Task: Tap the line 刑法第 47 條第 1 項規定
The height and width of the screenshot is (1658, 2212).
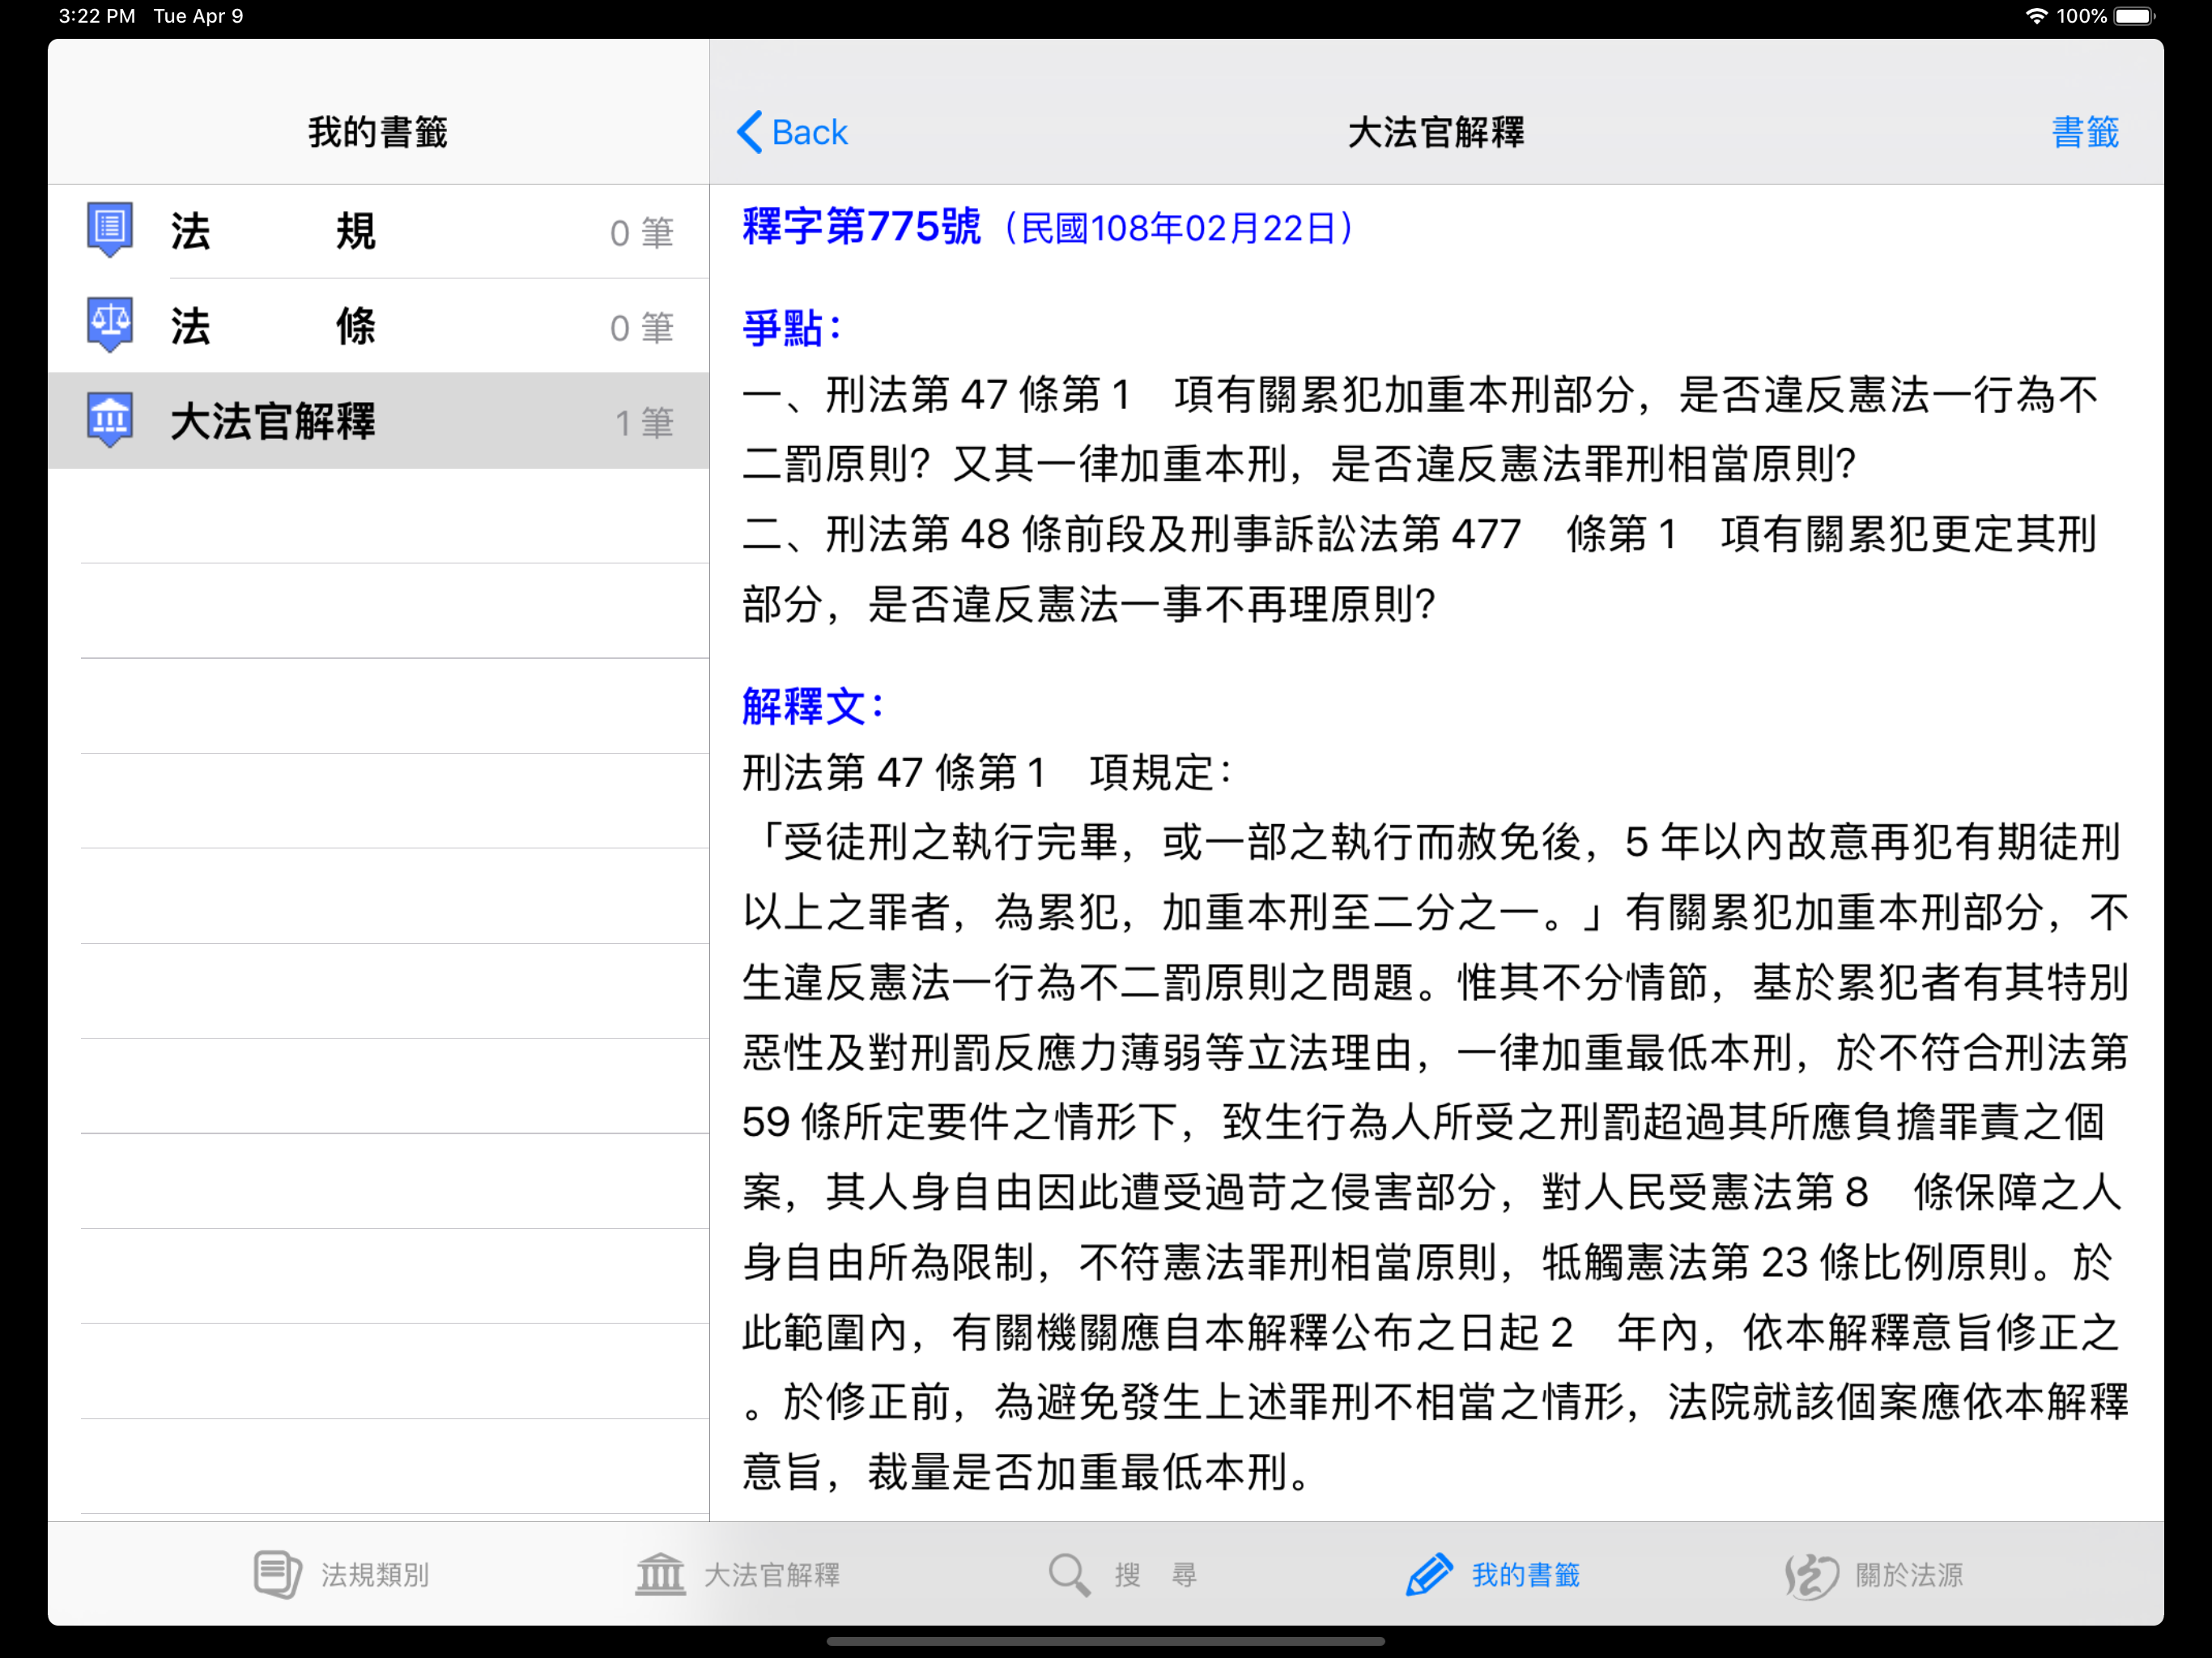Action: pyautogui.click(x=988, y=772)
